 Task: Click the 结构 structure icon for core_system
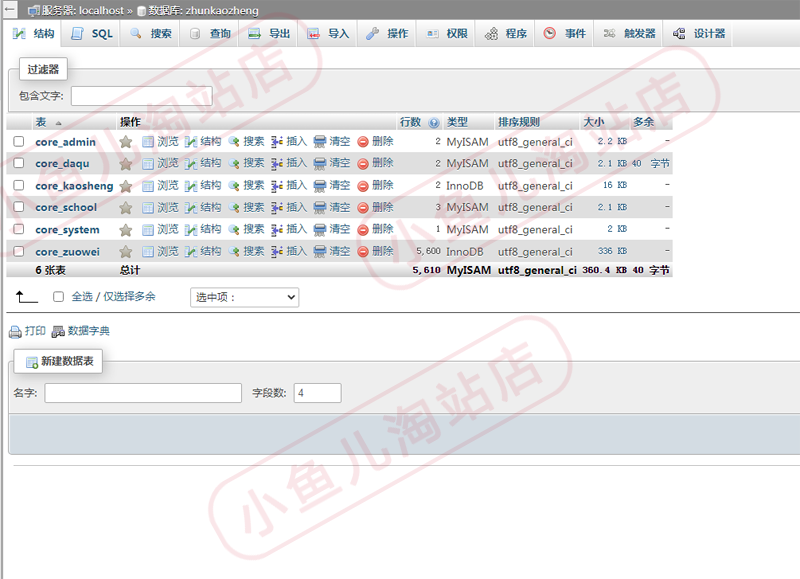click(191, 230)
